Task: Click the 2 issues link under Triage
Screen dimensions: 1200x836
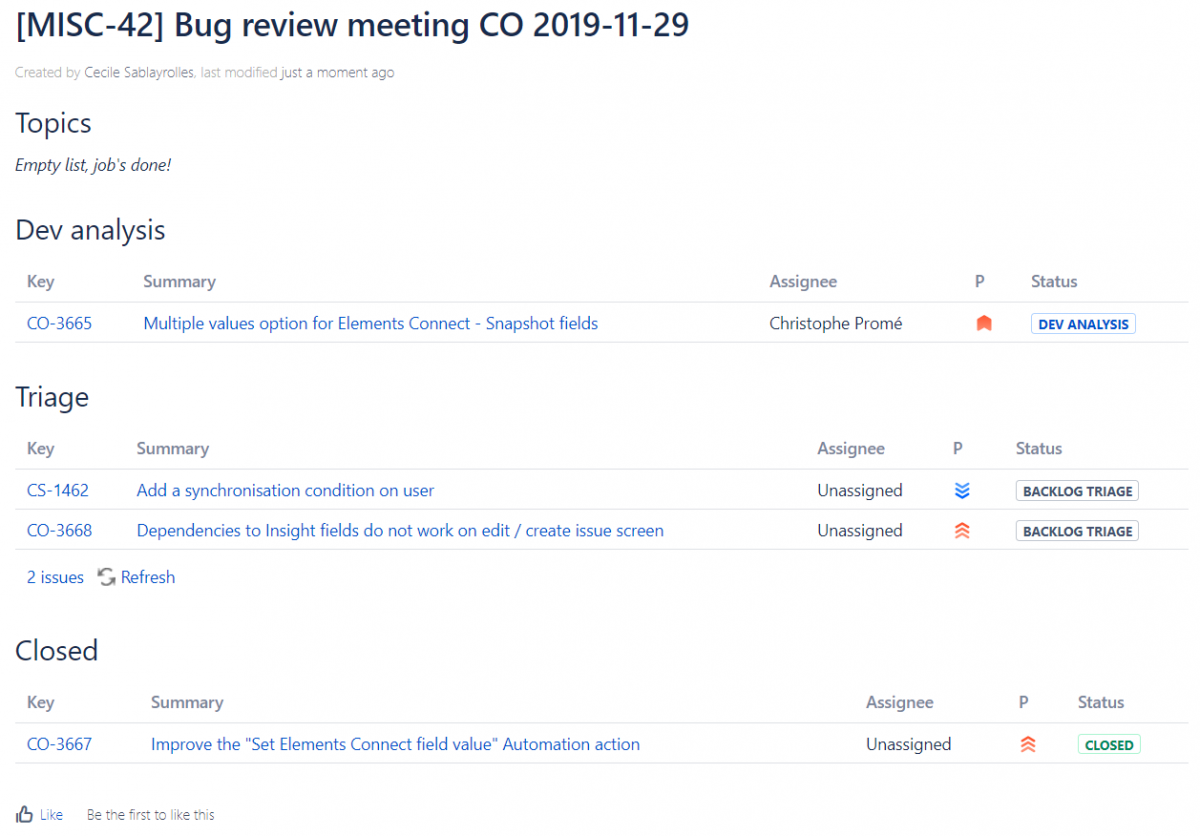Action: (x=54, y=577)
